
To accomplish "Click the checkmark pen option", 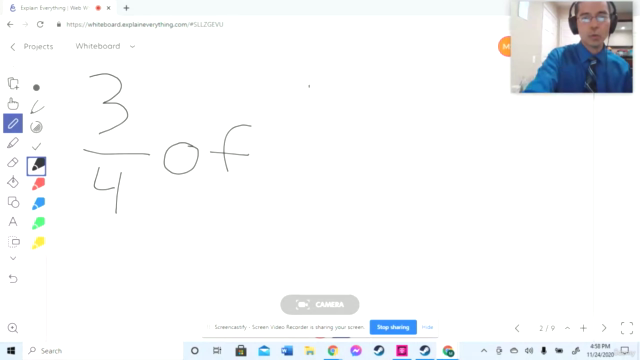I will (36, 146).
